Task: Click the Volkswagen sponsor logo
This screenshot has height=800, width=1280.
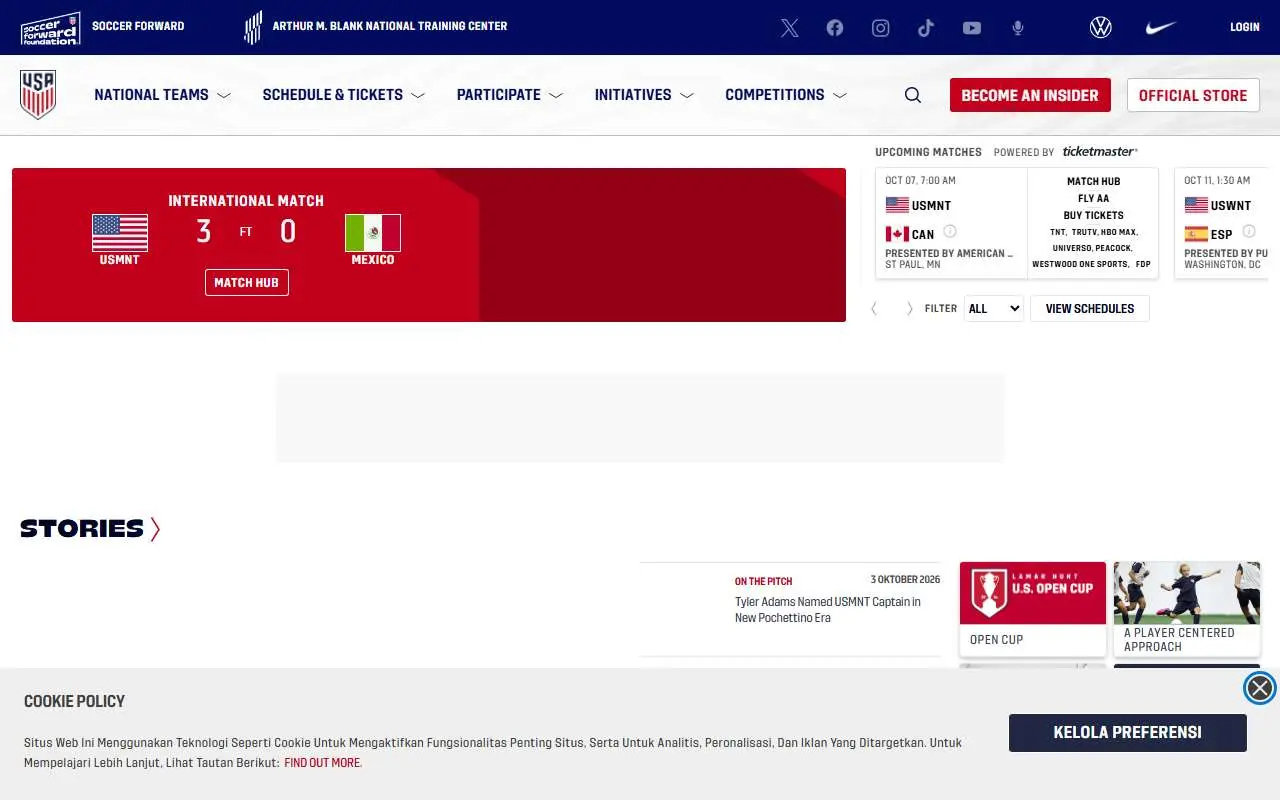Action: point(1101,27)
